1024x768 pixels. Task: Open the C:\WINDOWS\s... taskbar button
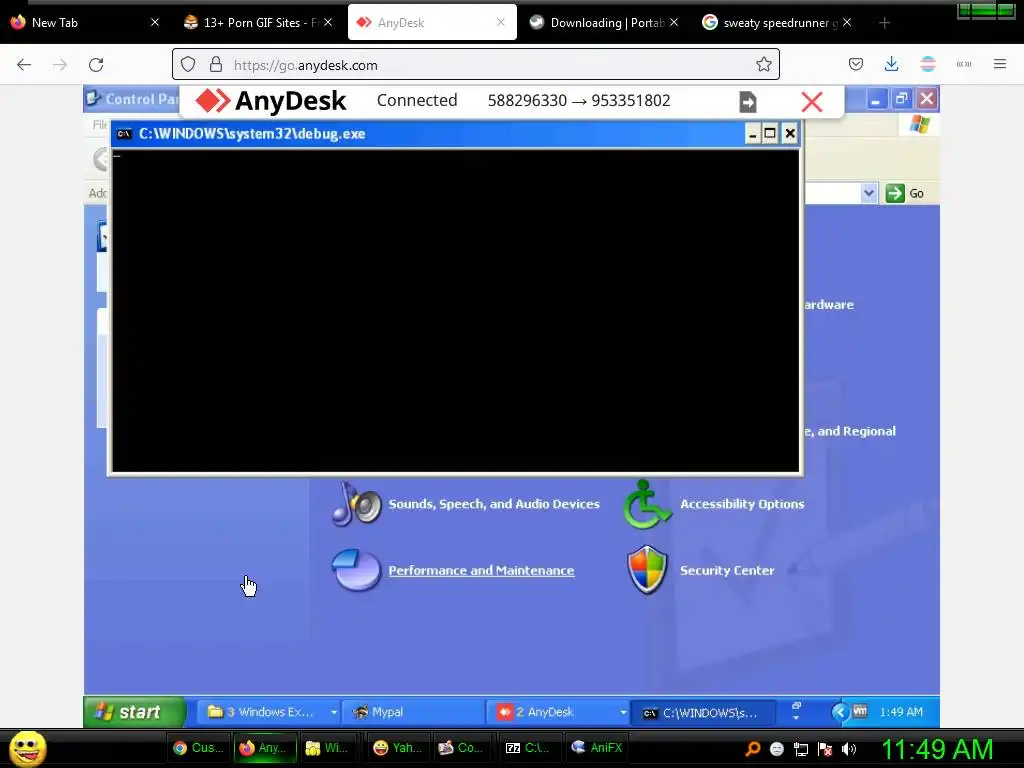click(x=703, y=712)
